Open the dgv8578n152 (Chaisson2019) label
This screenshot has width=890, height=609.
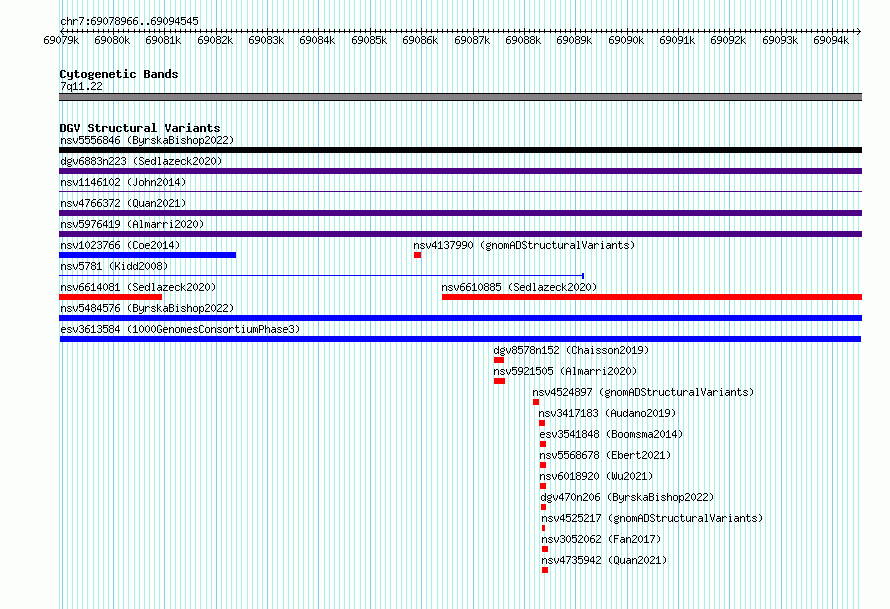pos(571,350)
